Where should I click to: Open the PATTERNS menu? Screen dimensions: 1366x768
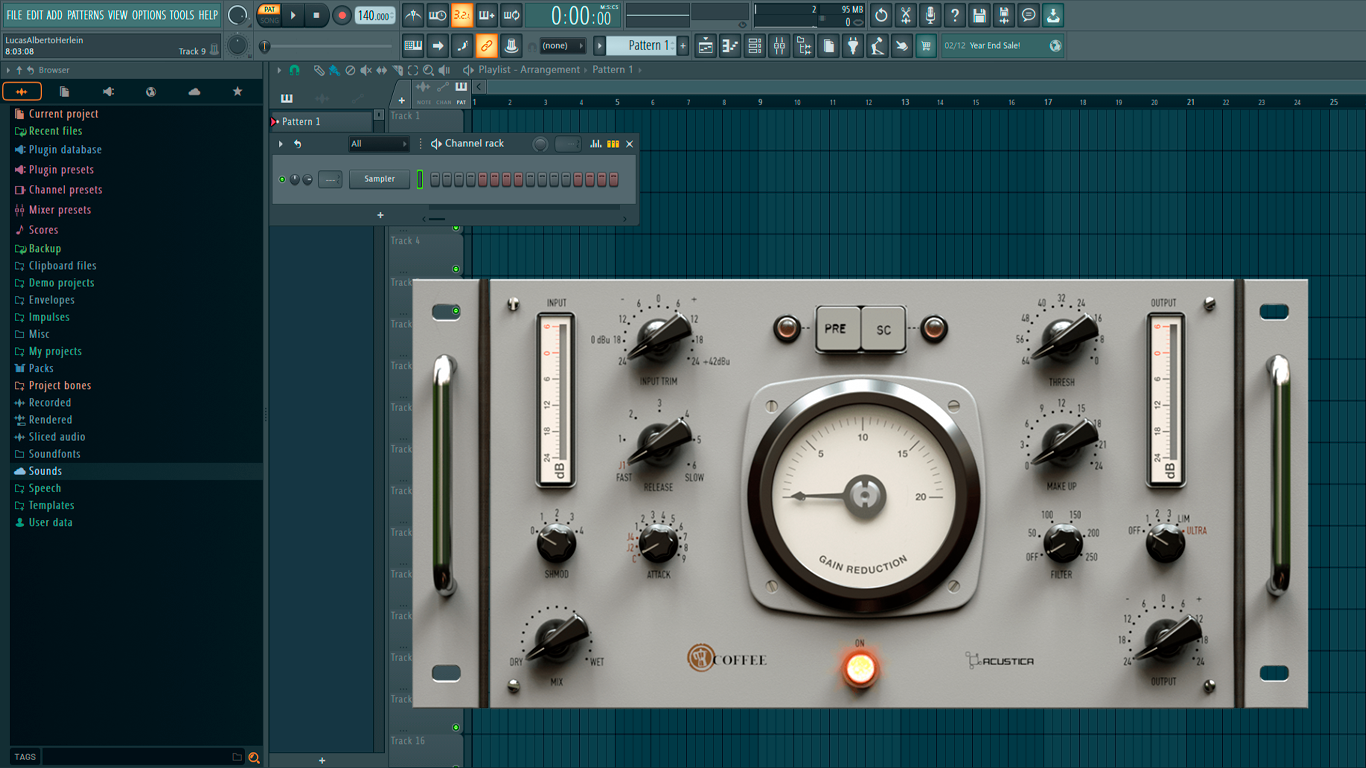pos(85,15)
